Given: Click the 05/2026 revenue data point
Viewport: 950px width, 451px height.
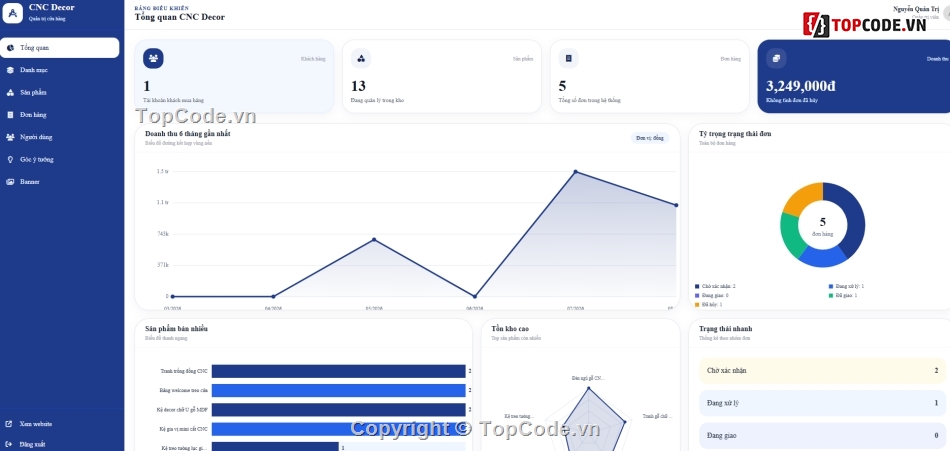Looking at the screenshot, I should pyautogui.click(x=374, y=239).
